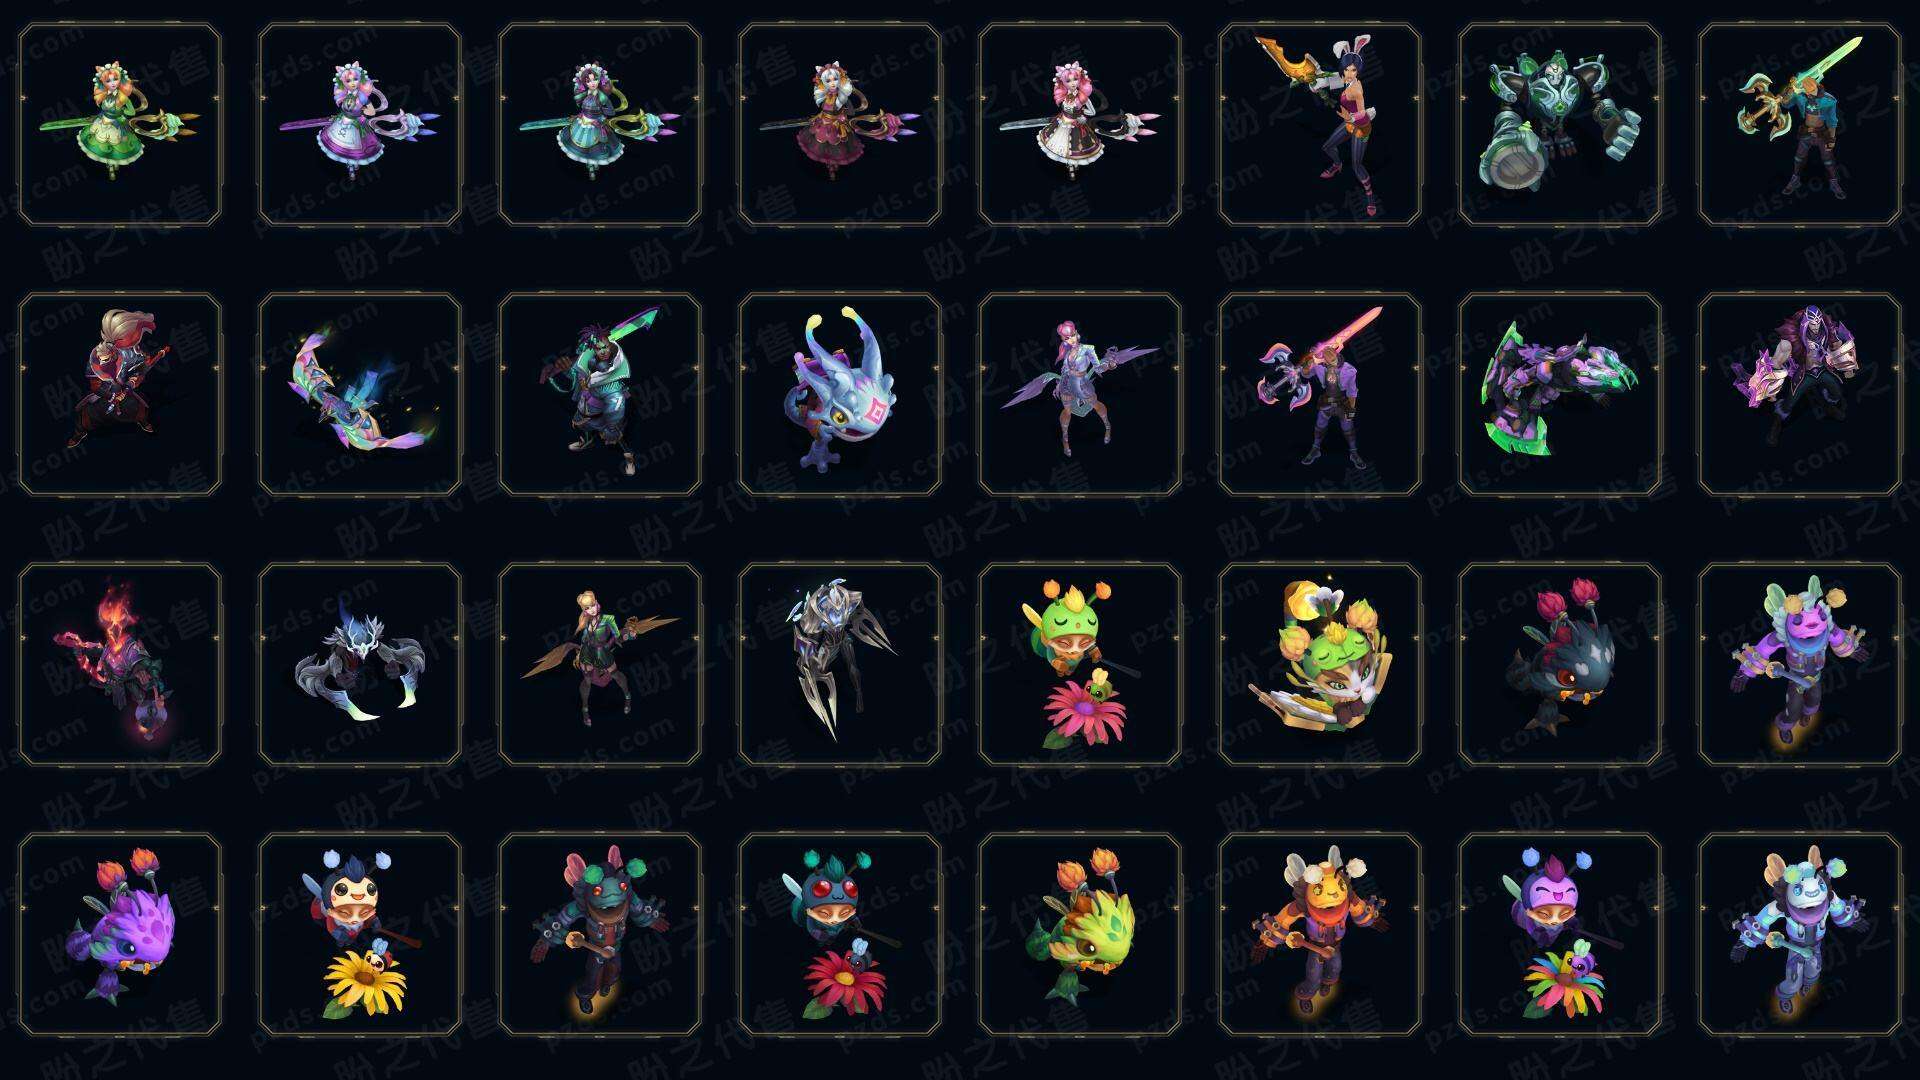Open the teal armored robot skin tile
The height and width of the screenshot is (1080, 1920).
1560,125
